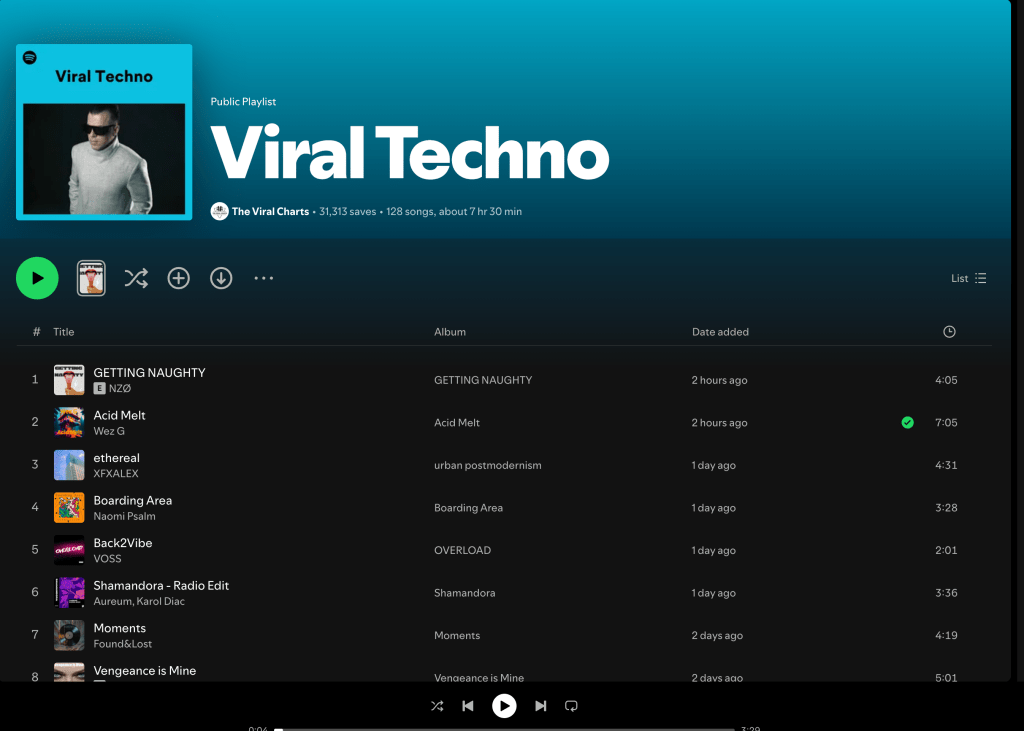Open the Boarding Area album link
This screenshot has height=731, width=1024.
click(468, 508)
